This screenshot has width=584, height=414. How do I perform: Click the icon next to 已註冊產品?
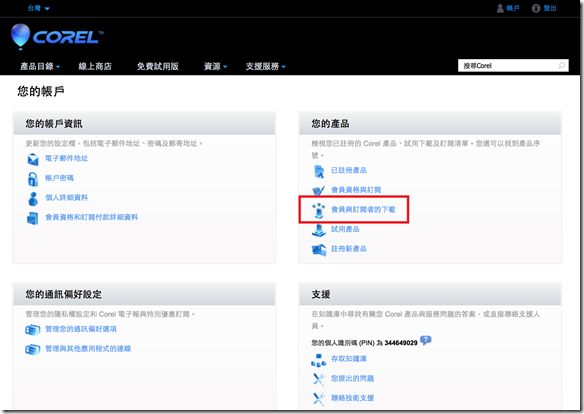(319, 171)
